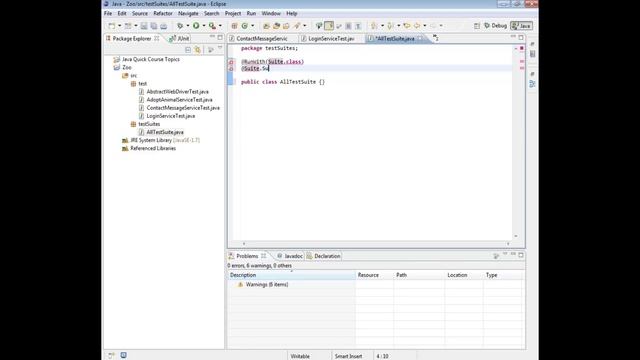Collapse all in Package Explorer
The image size is (640, 360).
(x=188, y=50)
